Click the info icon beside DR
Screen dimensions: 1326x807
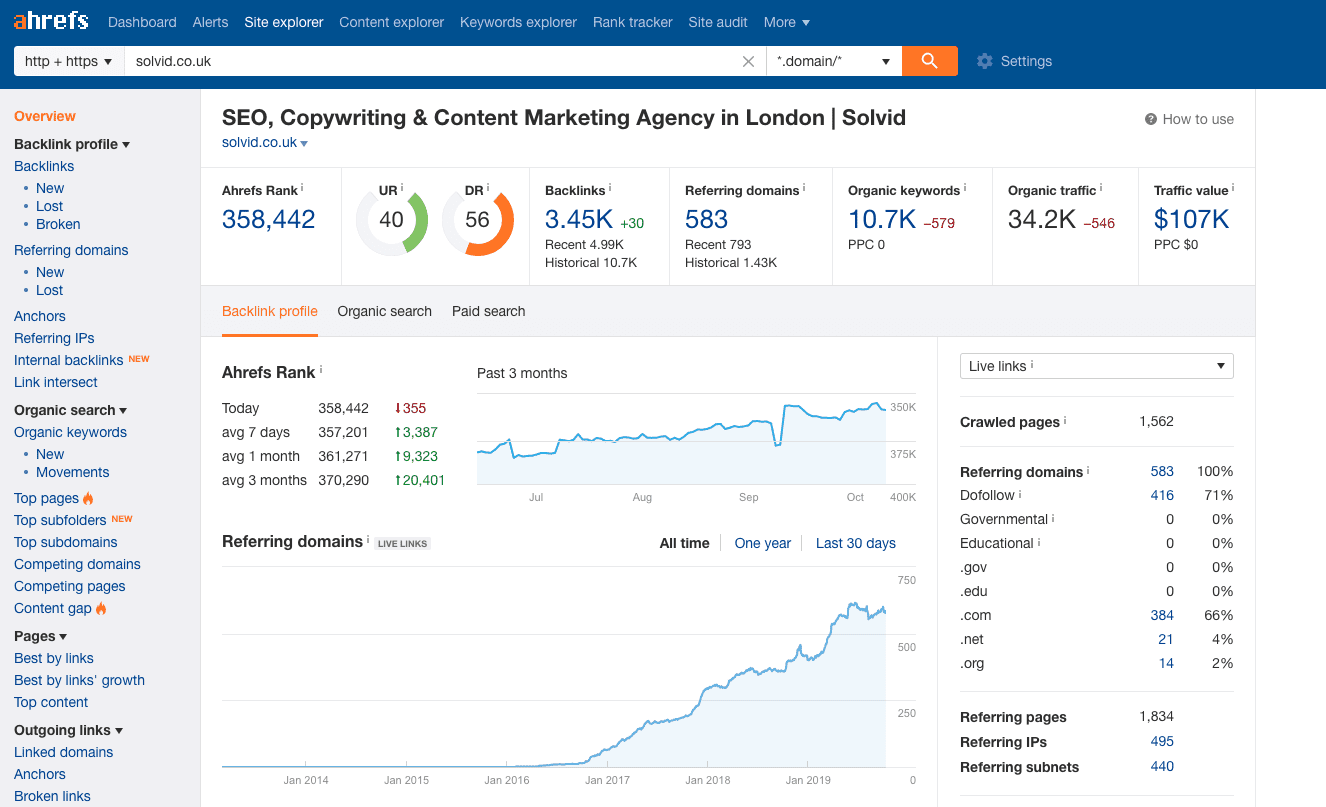point(488,188)
